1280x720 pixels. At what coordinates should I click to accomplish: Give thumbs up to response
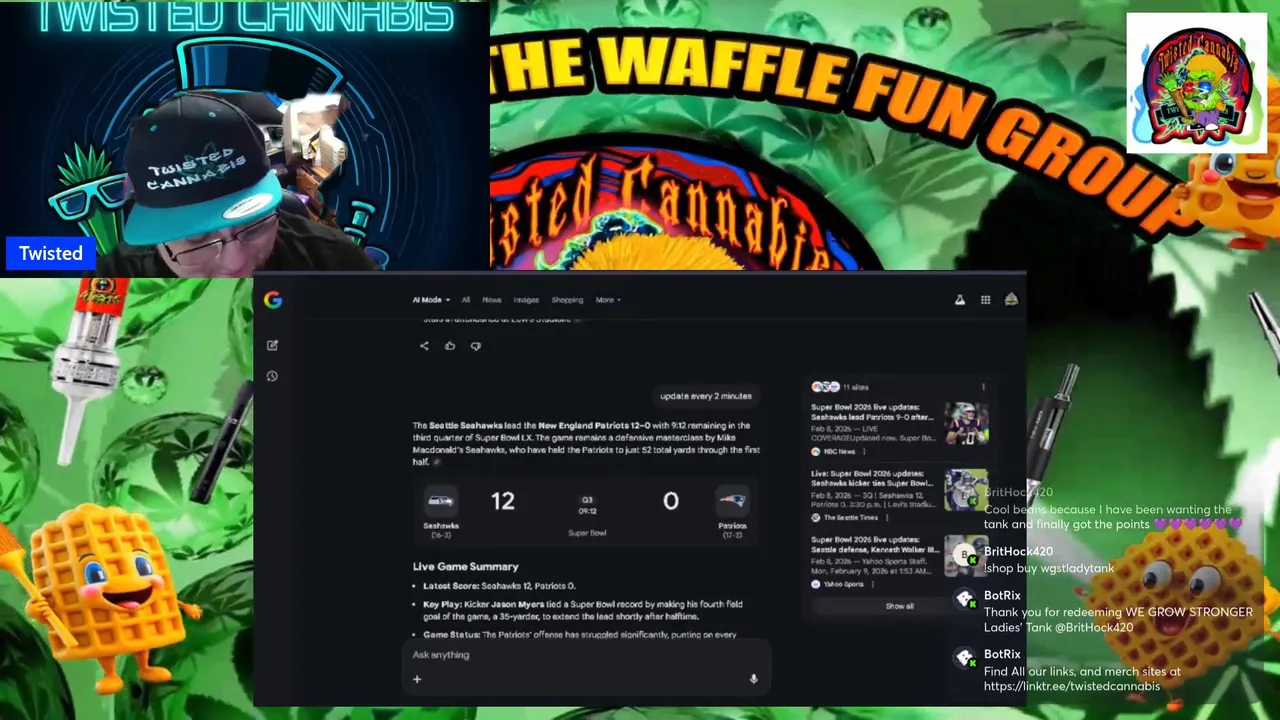pyautogui.click(x=450, y=346)
